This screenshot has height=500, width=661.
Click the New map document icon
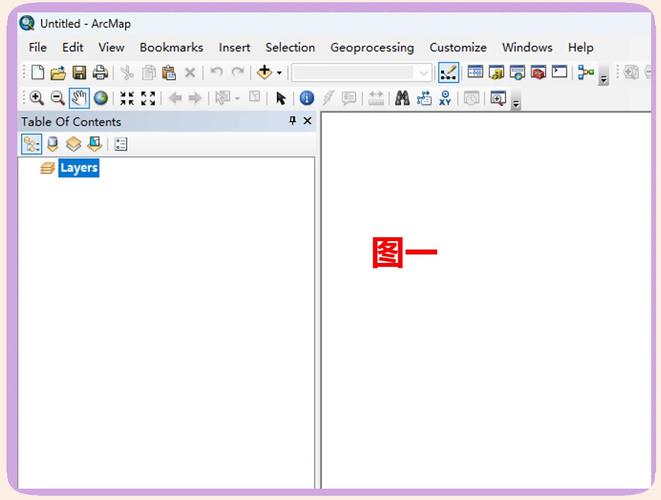[38, 73]
